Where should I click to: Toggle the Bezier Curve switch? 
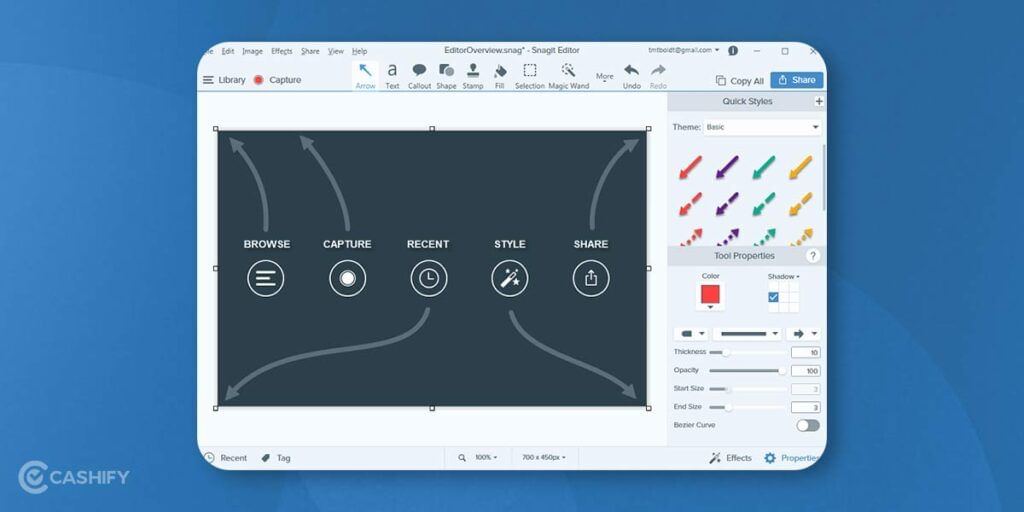[x=808, y=425]
